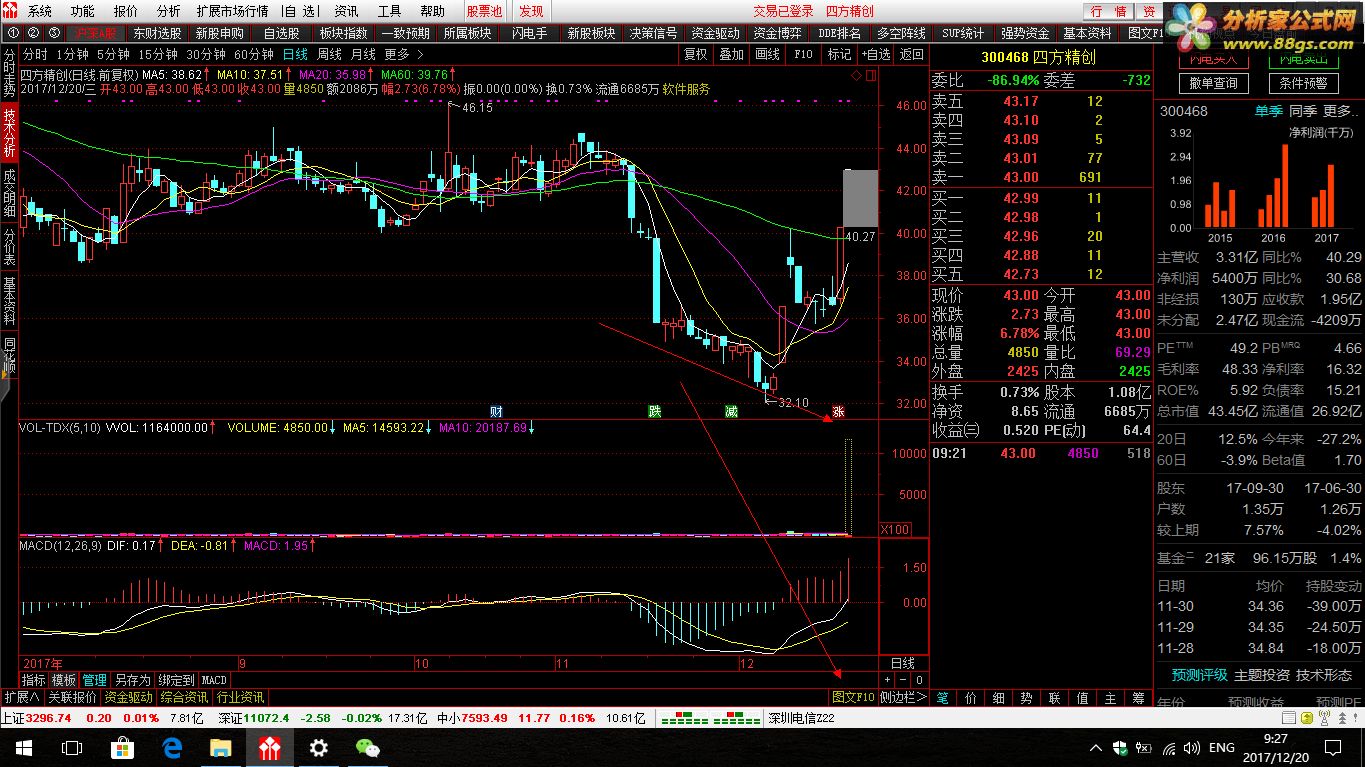Open DDE排名 in the toolbar
This screenshot has width=1365, height=767.
[839, 33]
